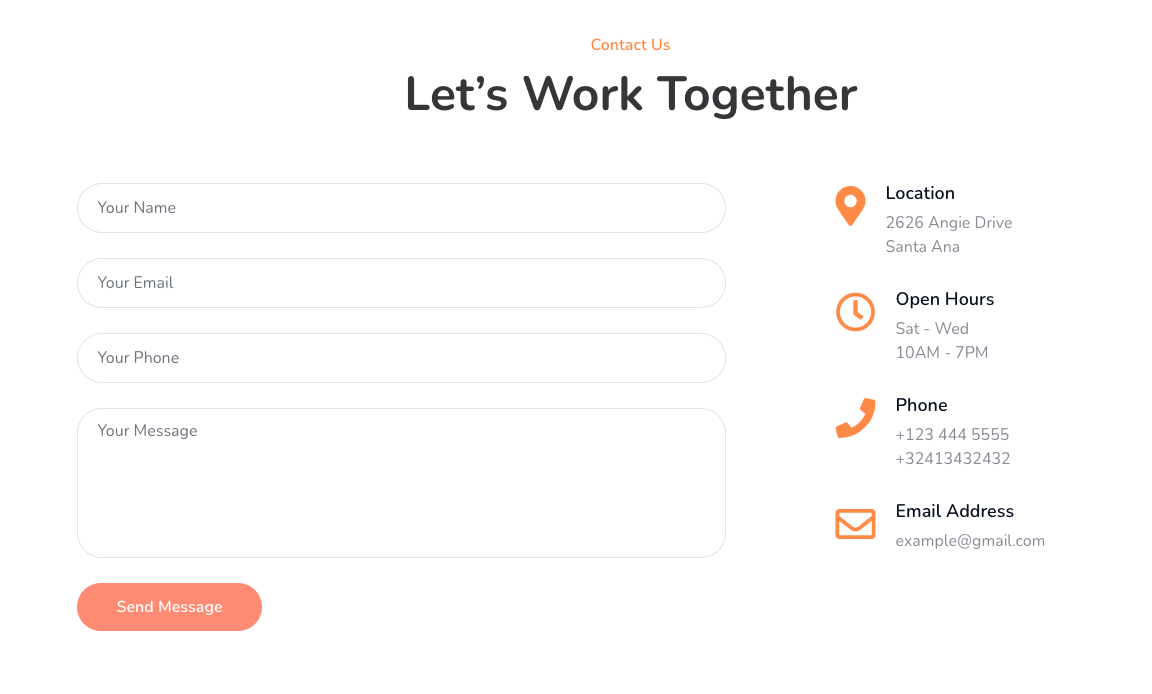Viewport: 1152px width, 694px height.
Task: Select the 2626 Angie Drive address line
Action: 949,223
